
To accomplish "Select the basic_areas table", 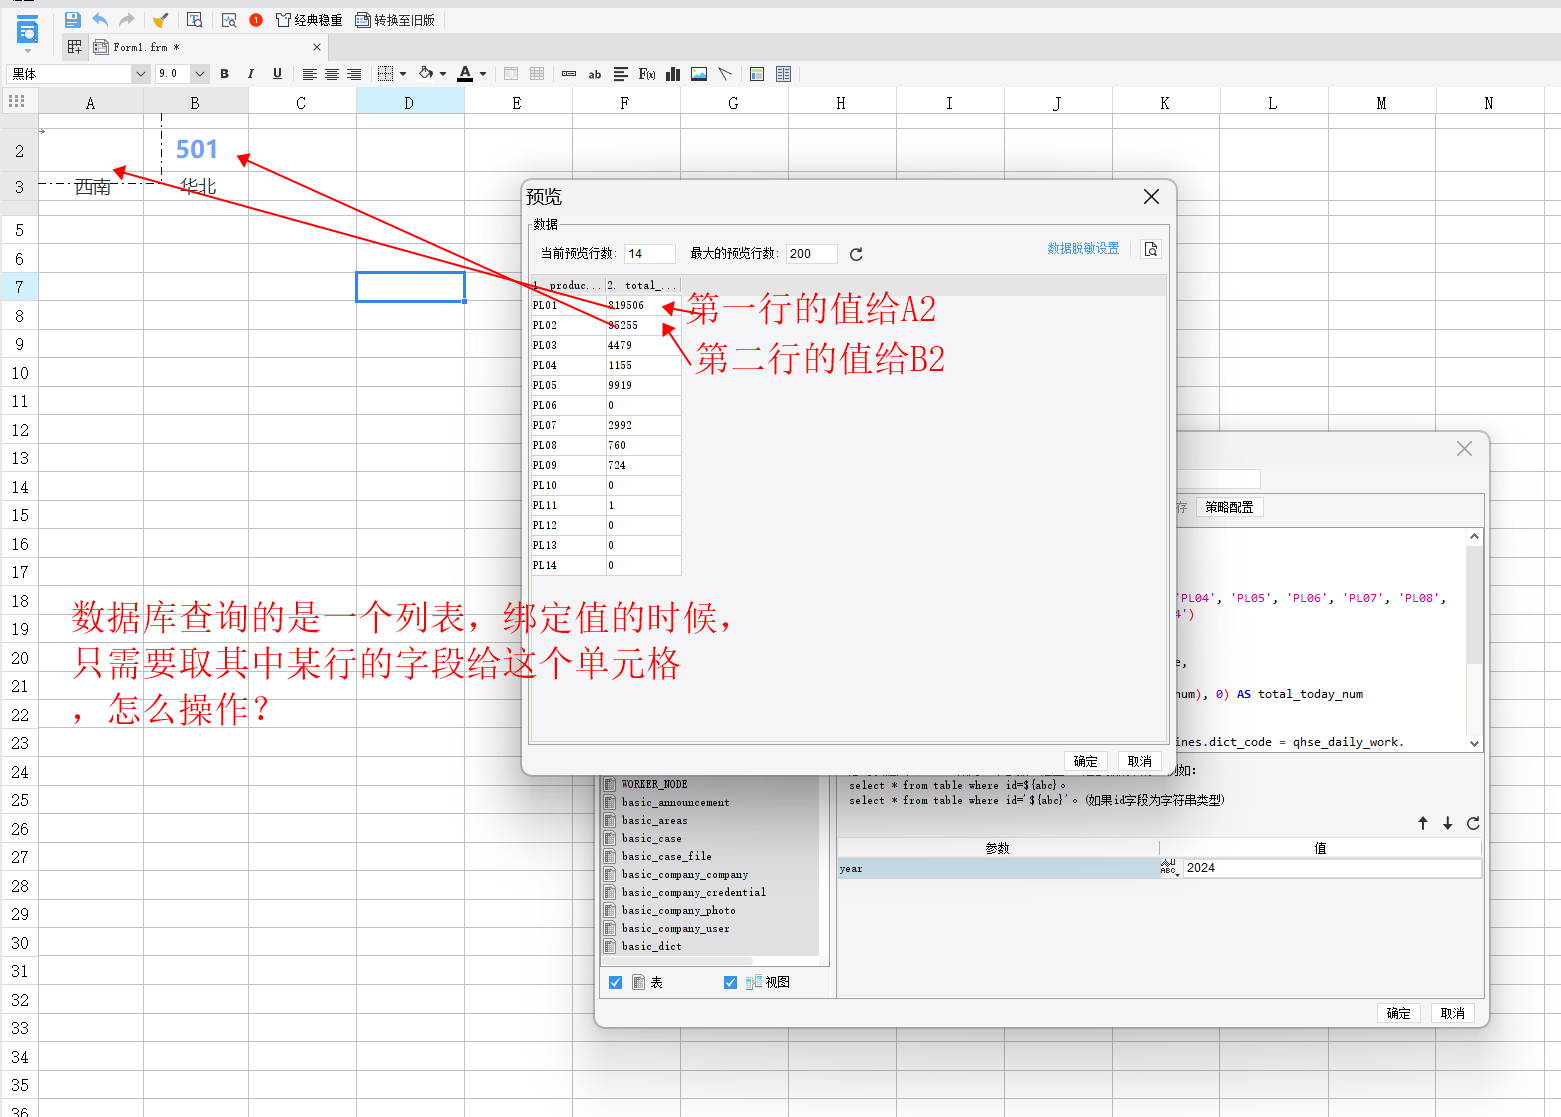I will point(654,820).
